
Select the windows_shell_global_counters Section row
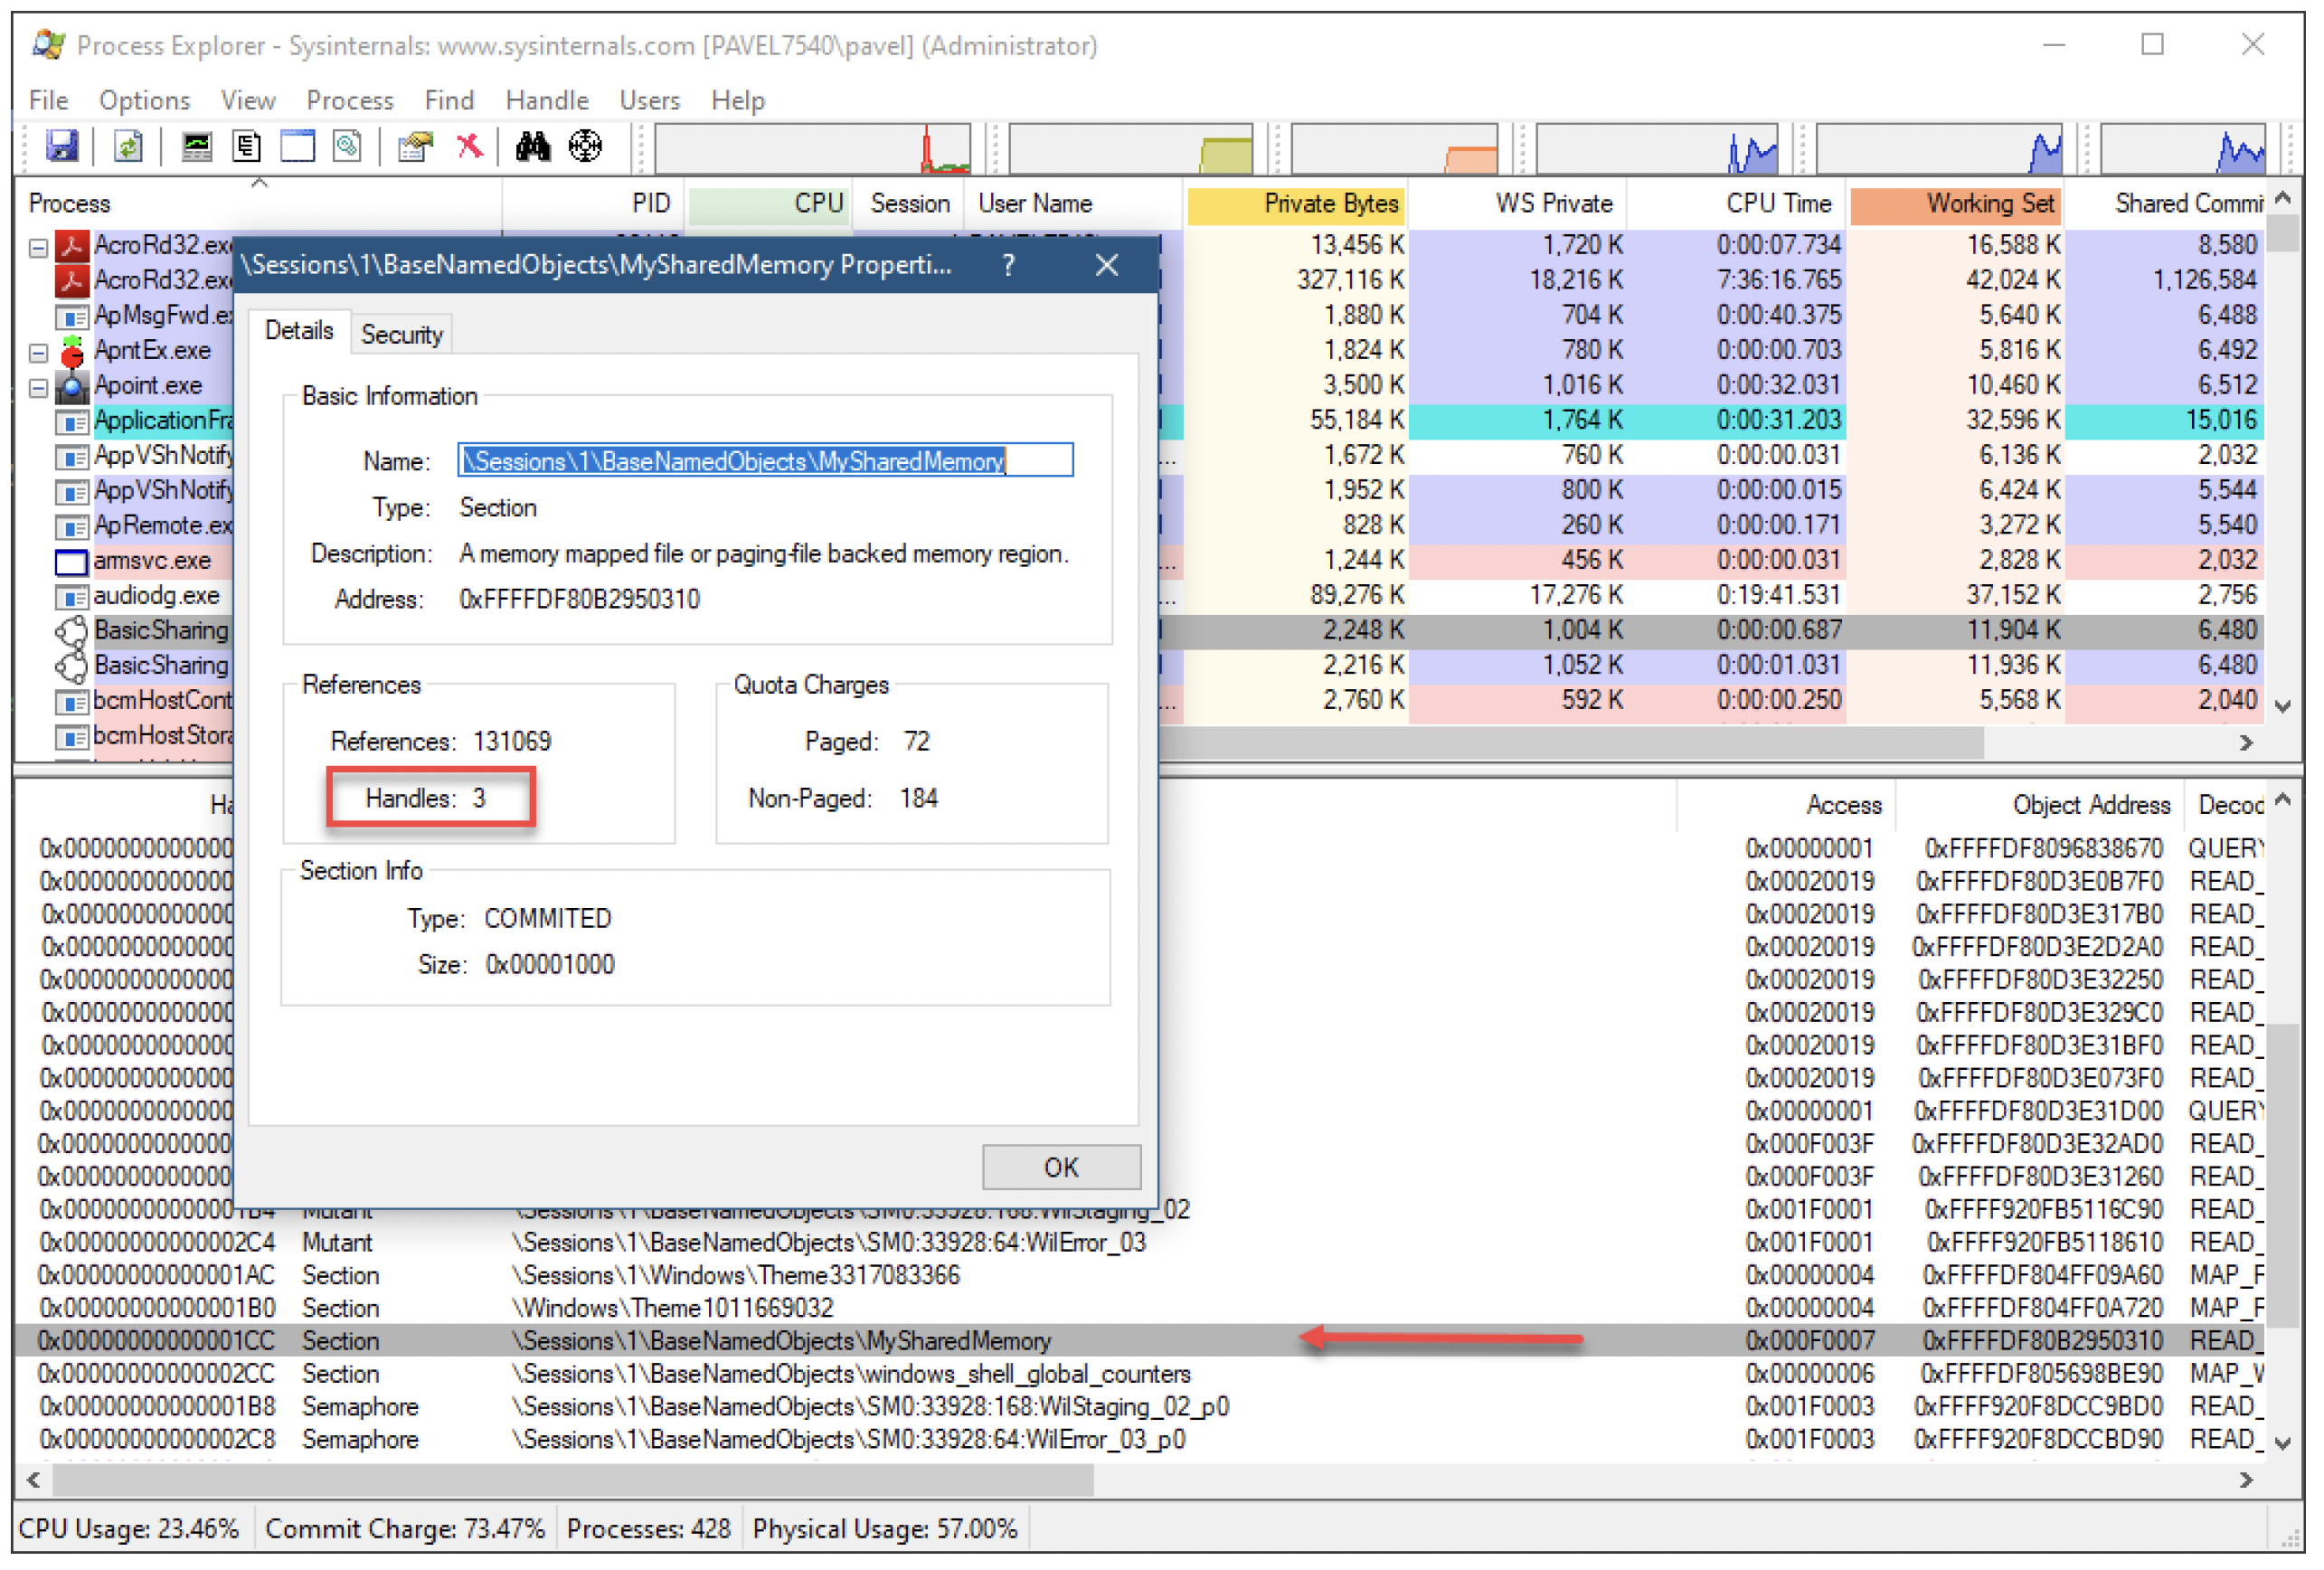click(1140, 1373)
